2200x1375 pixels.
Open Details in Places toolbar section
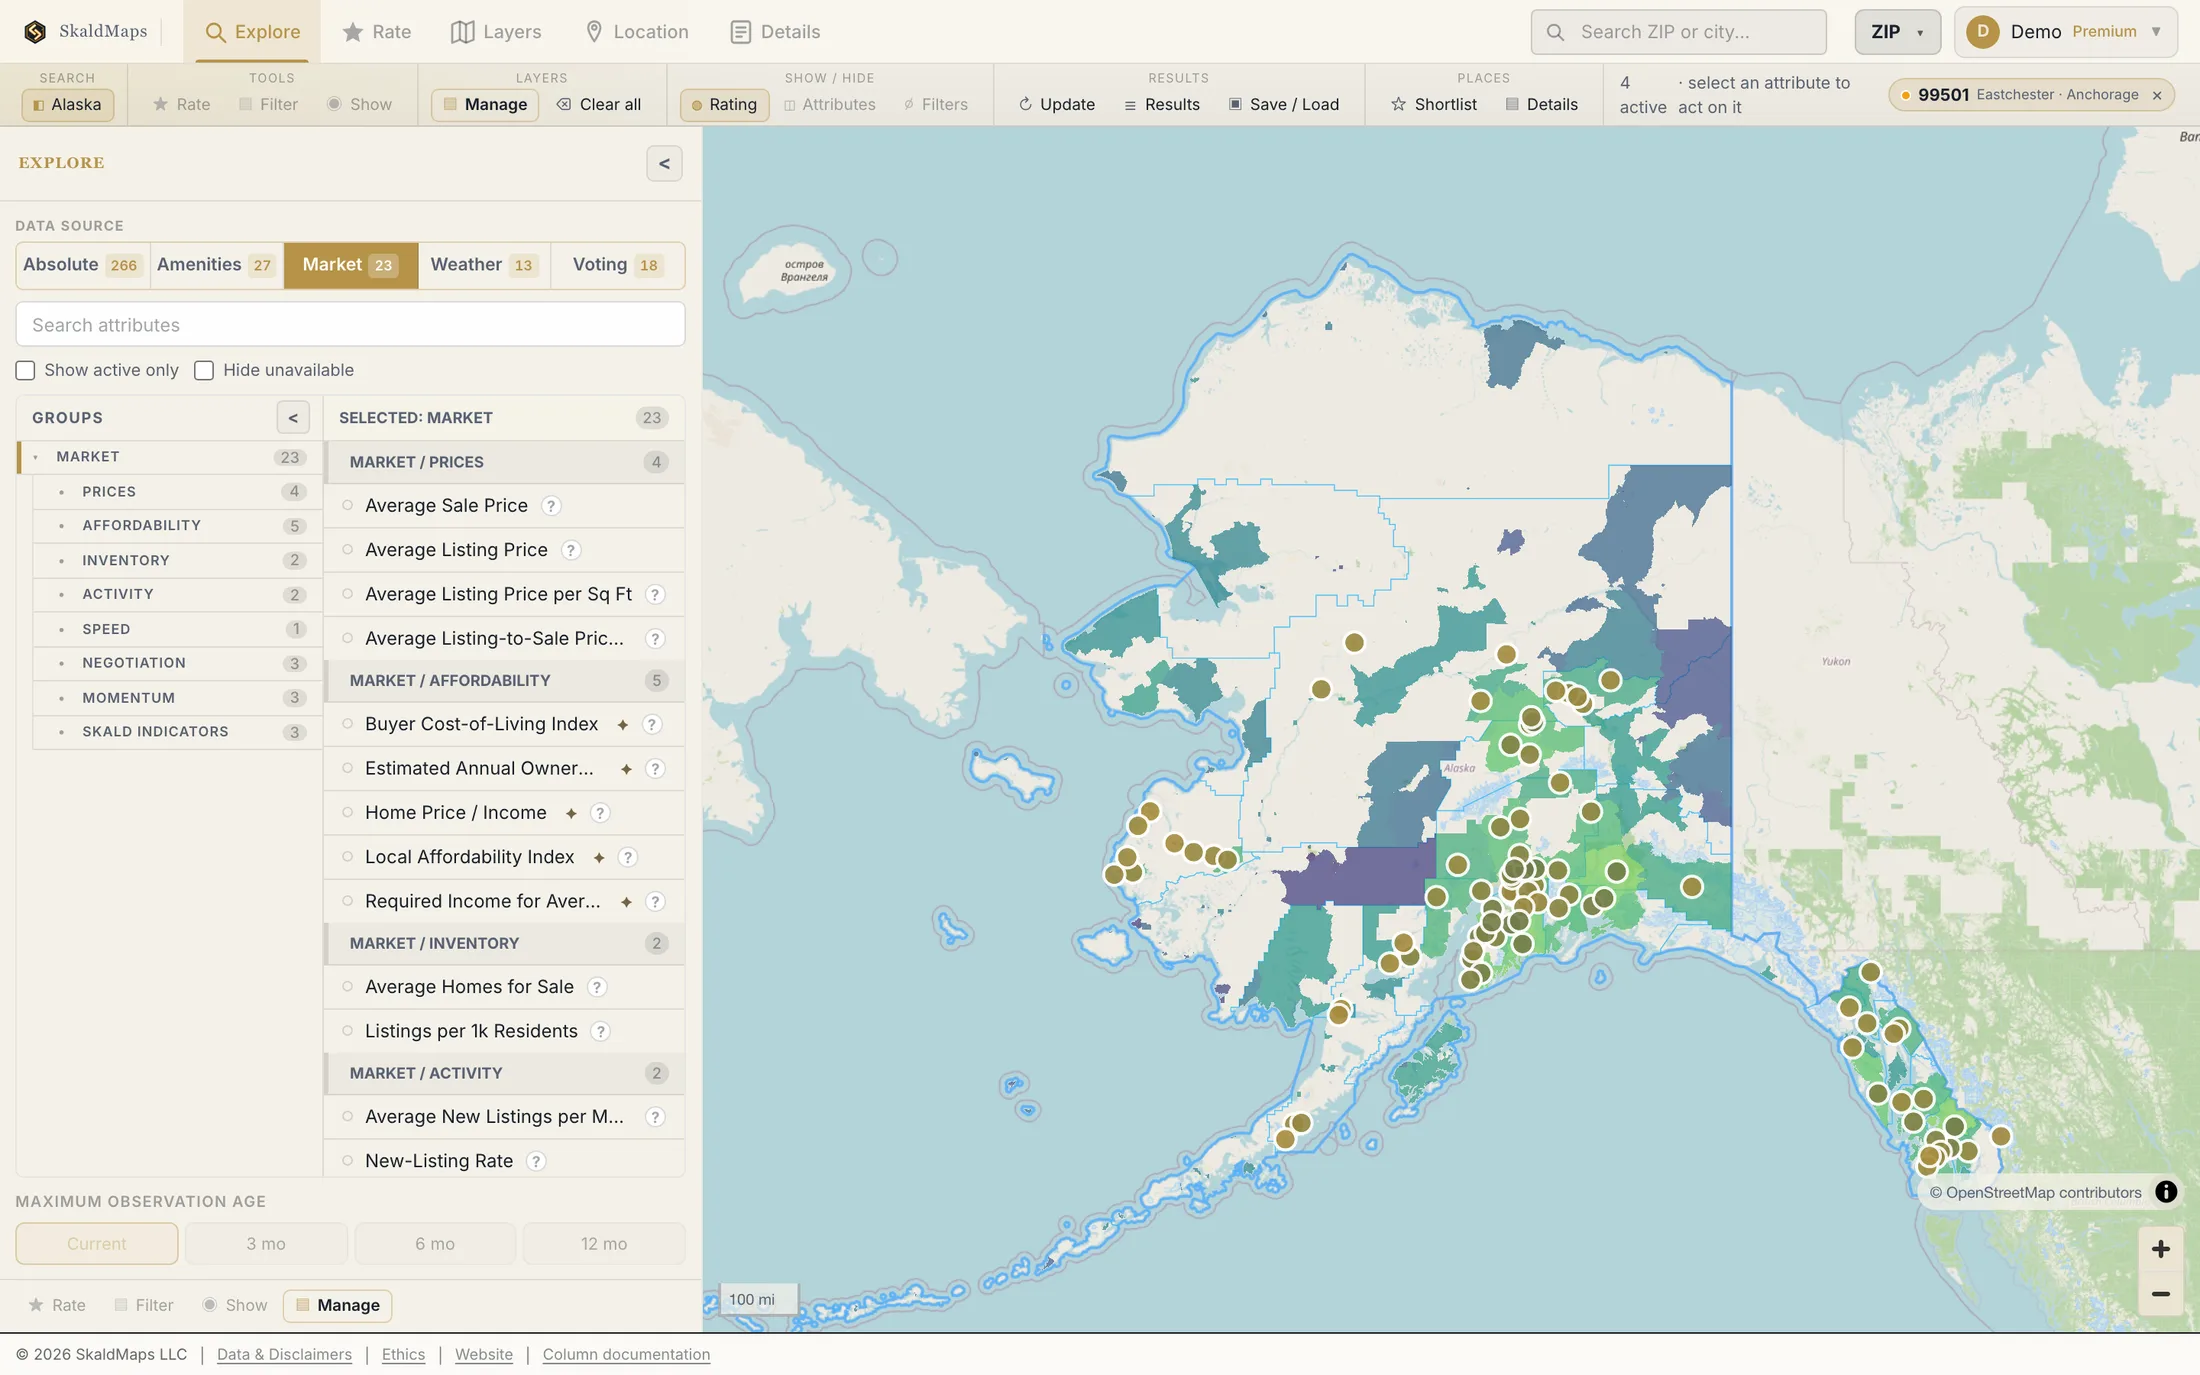click(1542, 104)
